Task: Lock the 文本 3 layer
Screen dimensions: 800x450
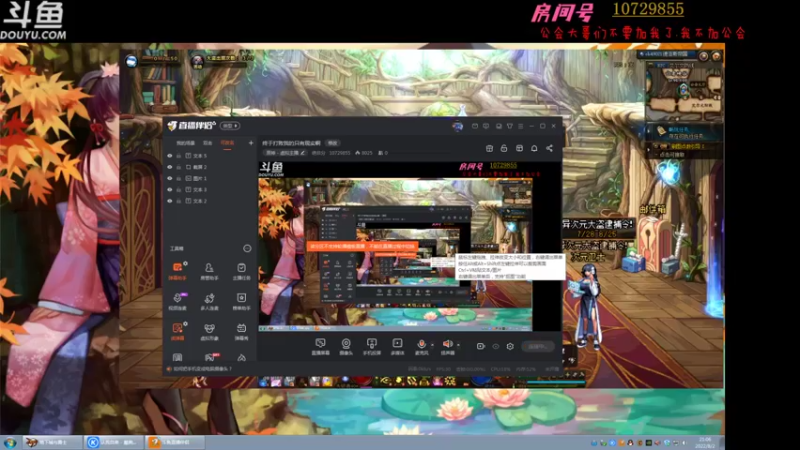Action: click(x=179, y=189)
